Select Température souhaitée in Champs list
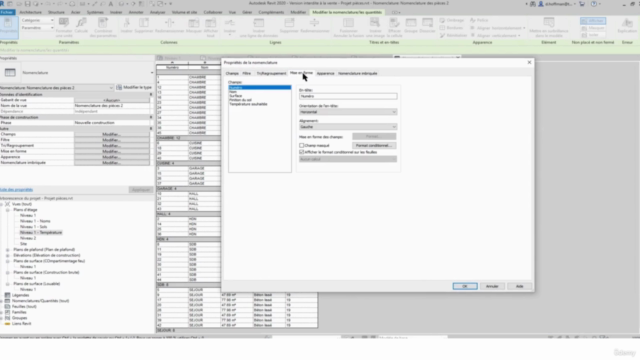This screenshot has width=640, height=360. click(248, 104)
